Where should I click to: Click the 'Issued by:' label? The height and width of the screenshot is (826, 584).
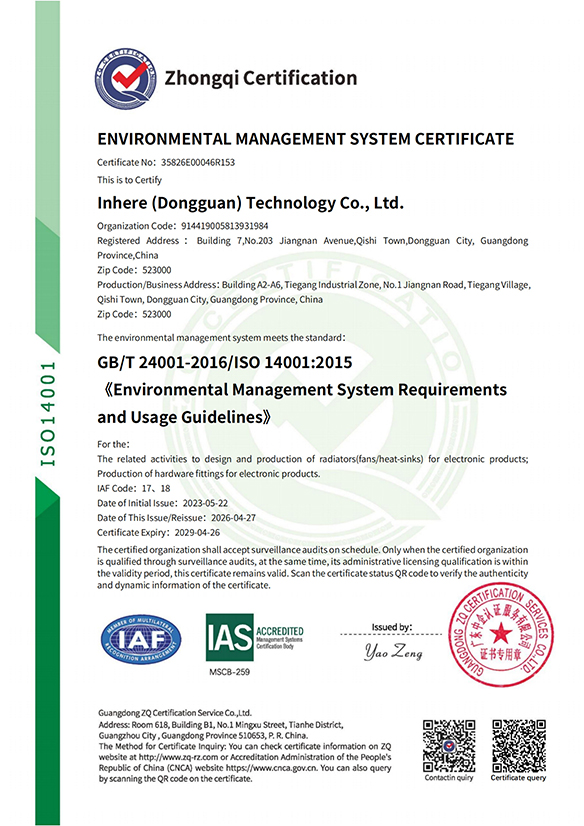click(392, 627)
